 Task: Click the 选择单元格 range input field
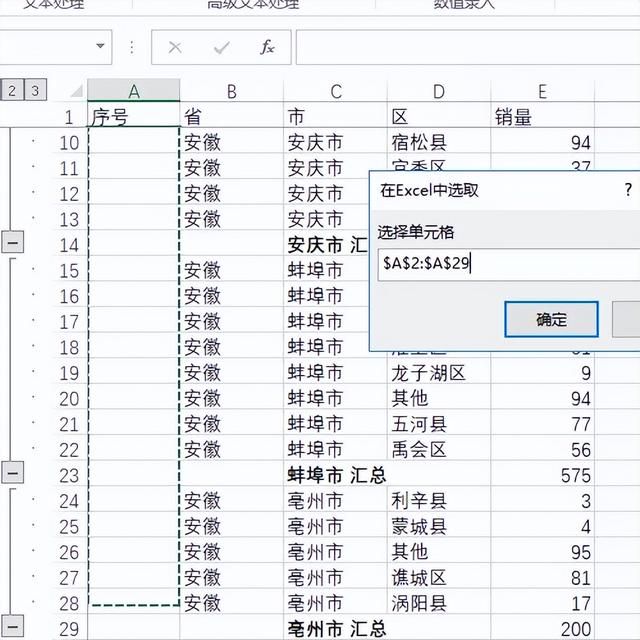pyautogui.click(x=509, y=264)
